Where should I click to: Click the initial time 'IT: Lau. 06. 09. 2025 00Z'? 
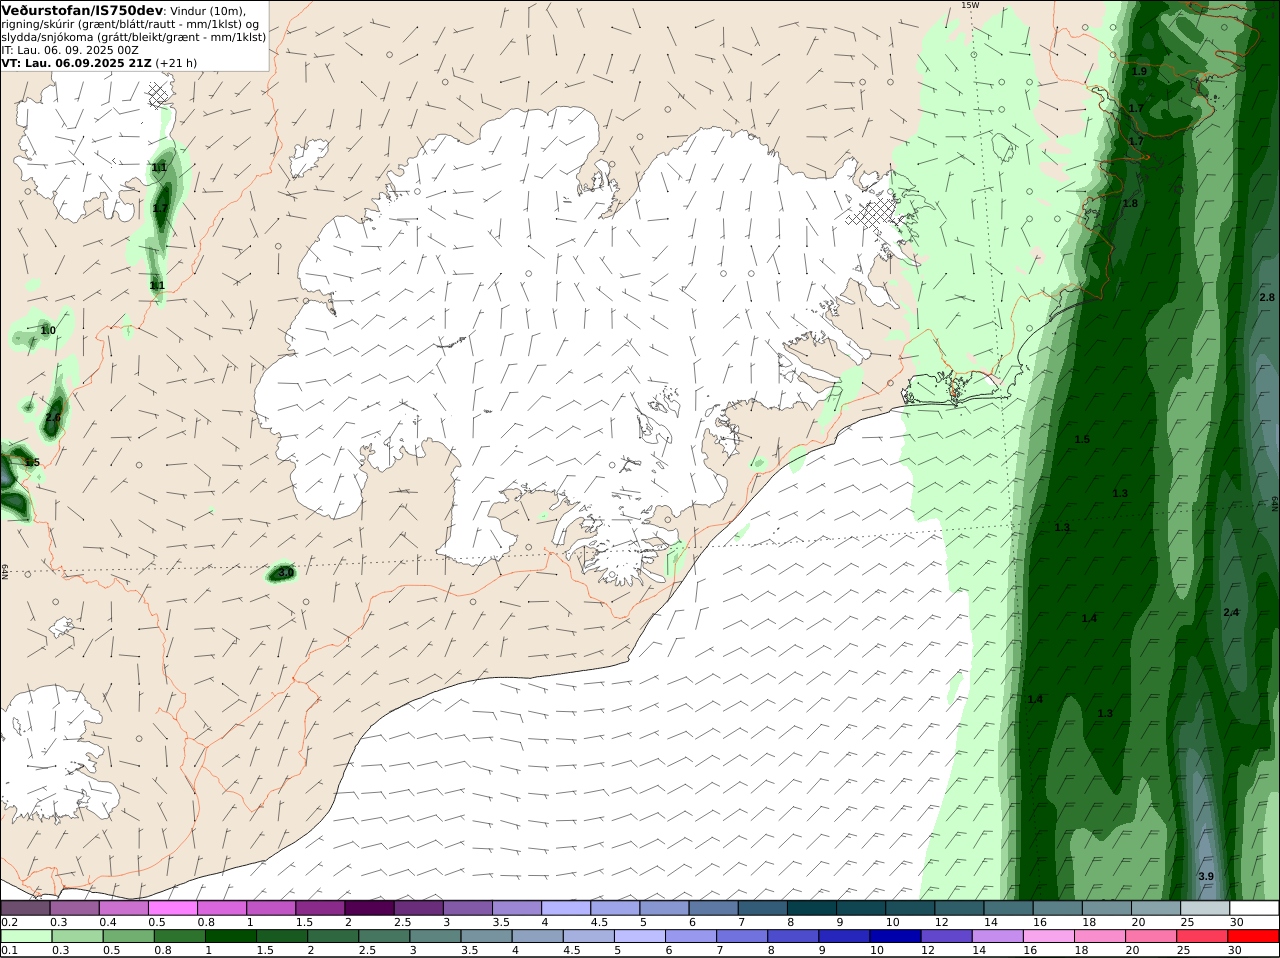pyautogui.click(x=70, y=49)
